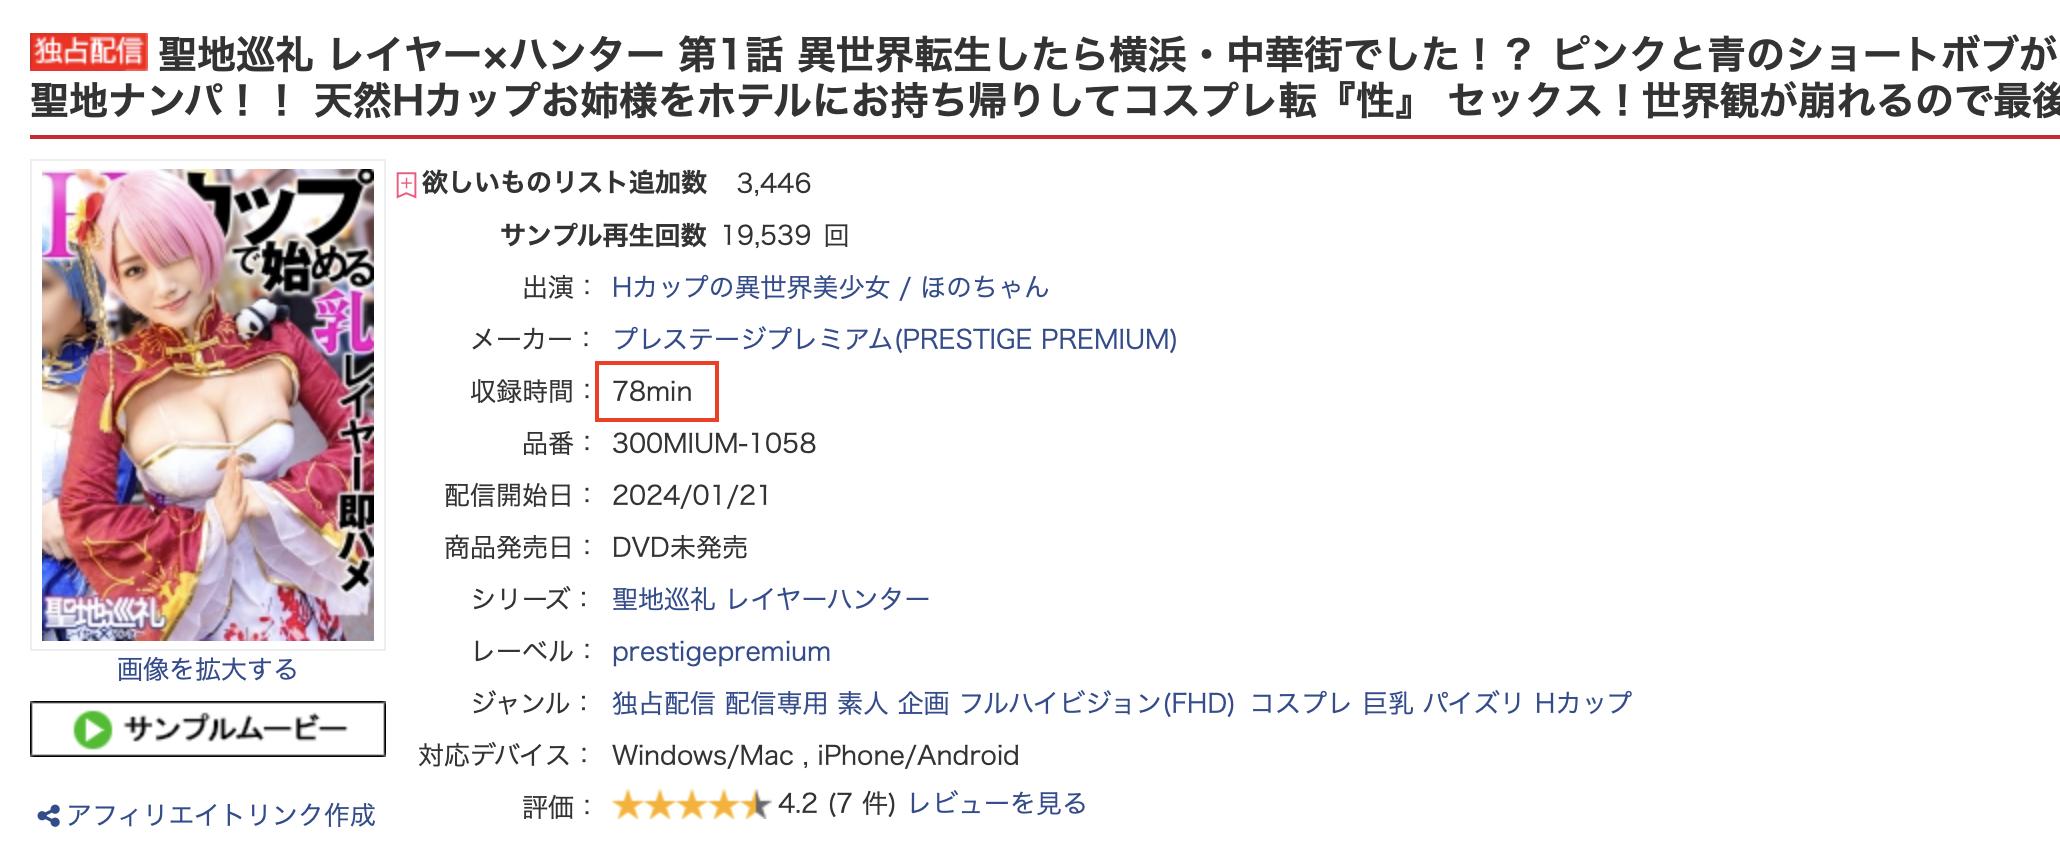Click the wishlist bookmark icon beside 欲しいものリスト追加数

[406, 185]
